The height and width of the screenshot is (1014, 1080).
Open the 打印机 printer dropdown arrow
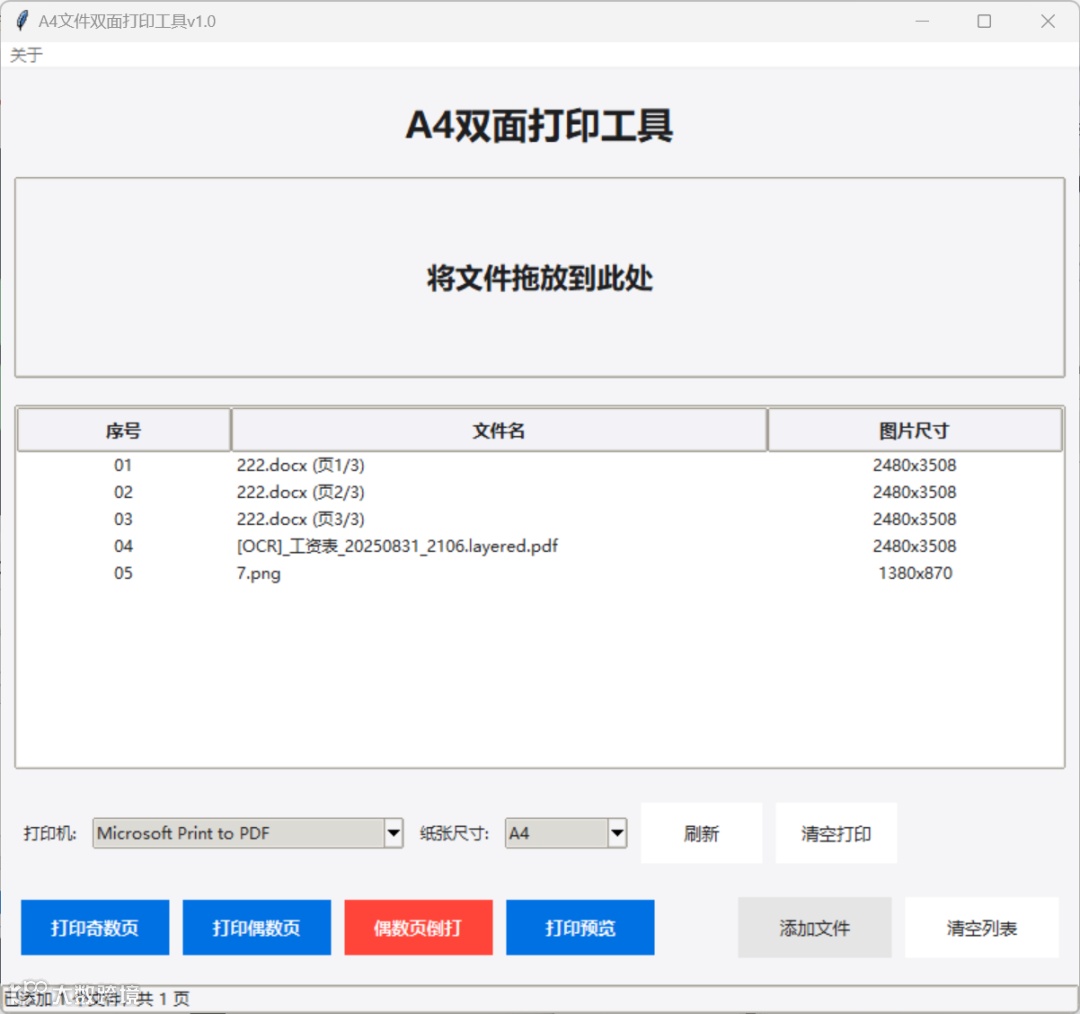[393, 833]
